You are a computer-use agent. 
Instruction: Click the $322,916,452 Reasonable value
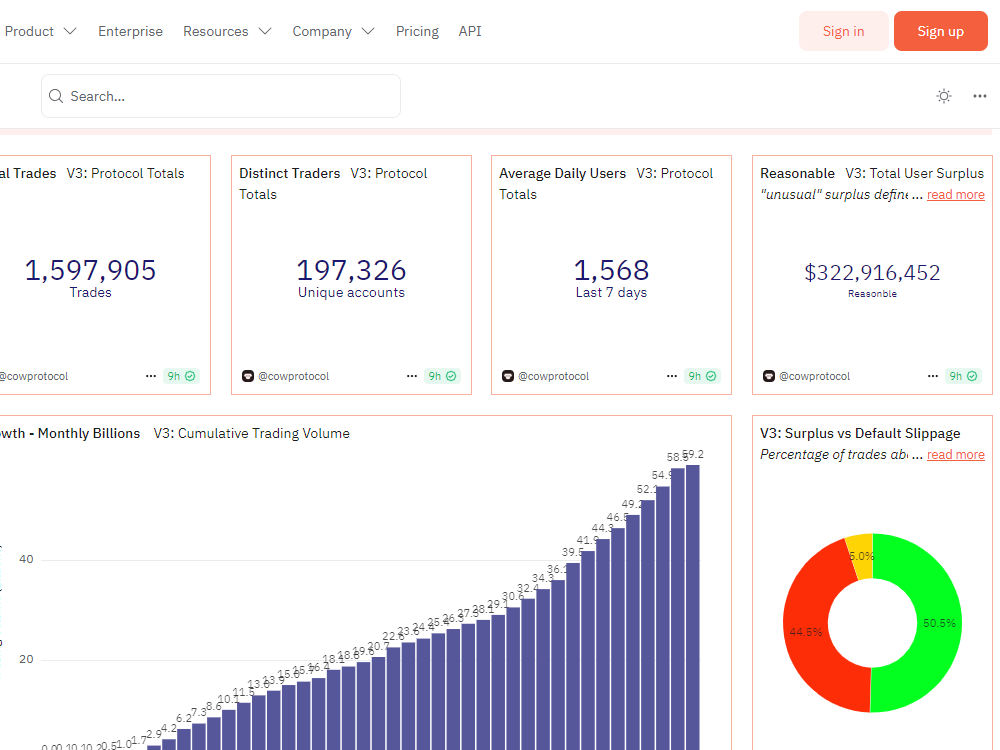(872, 273)
